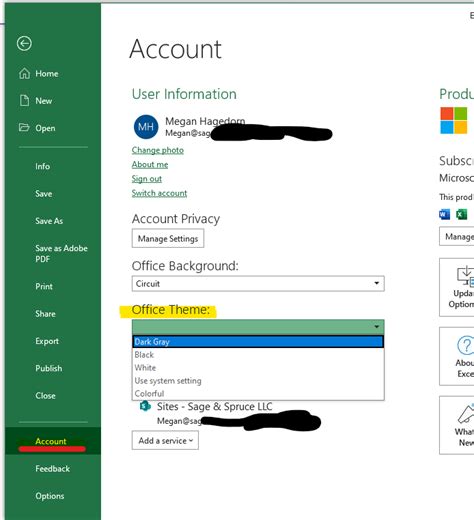
Task: Click the SharePoint Sites icon
Action: coord(145,406)
